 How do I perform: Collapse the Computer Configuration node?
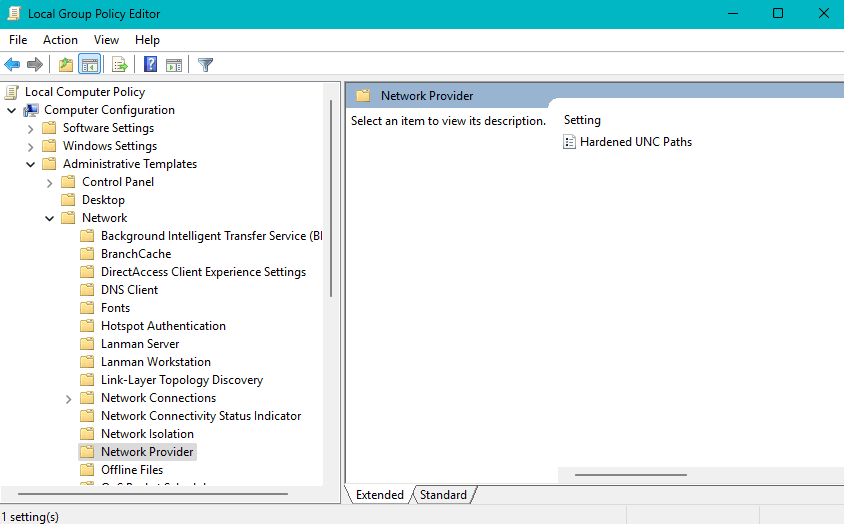[11, 110]
